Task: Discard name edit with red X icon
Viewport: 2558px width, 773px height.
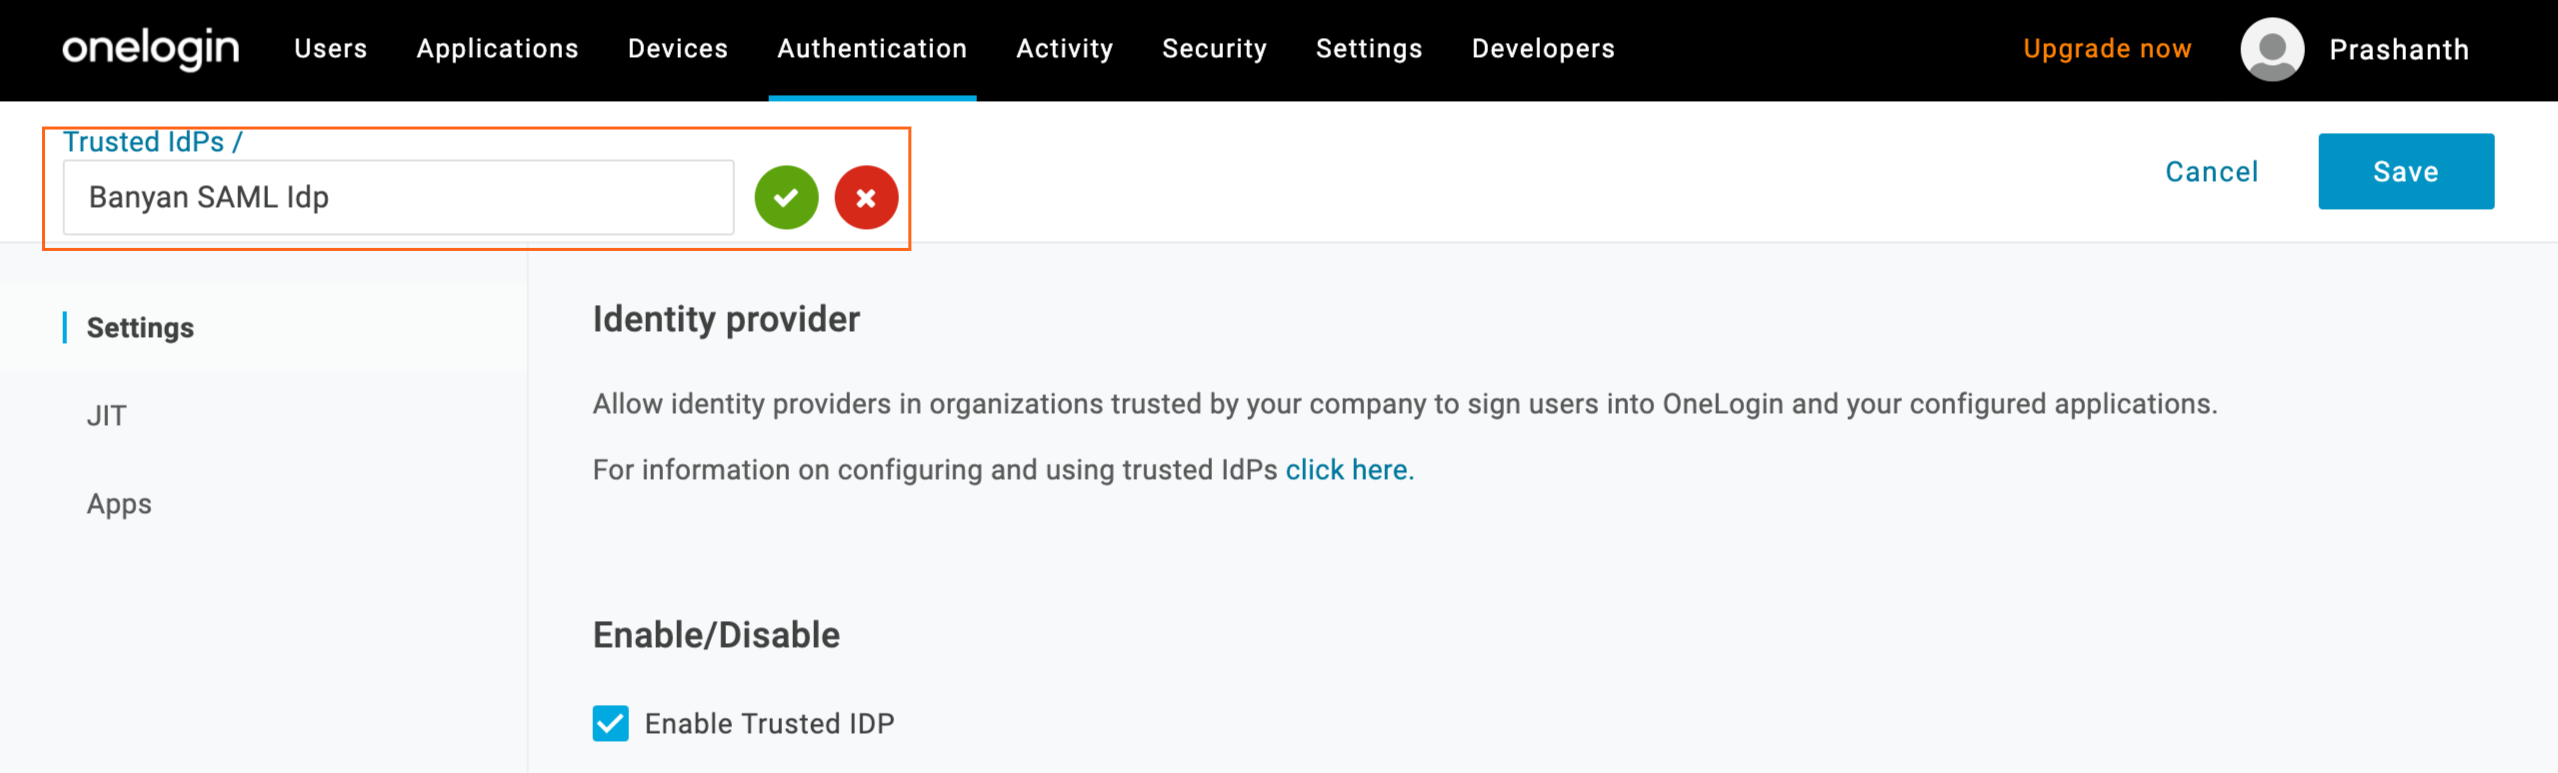Action: point(866,197)
